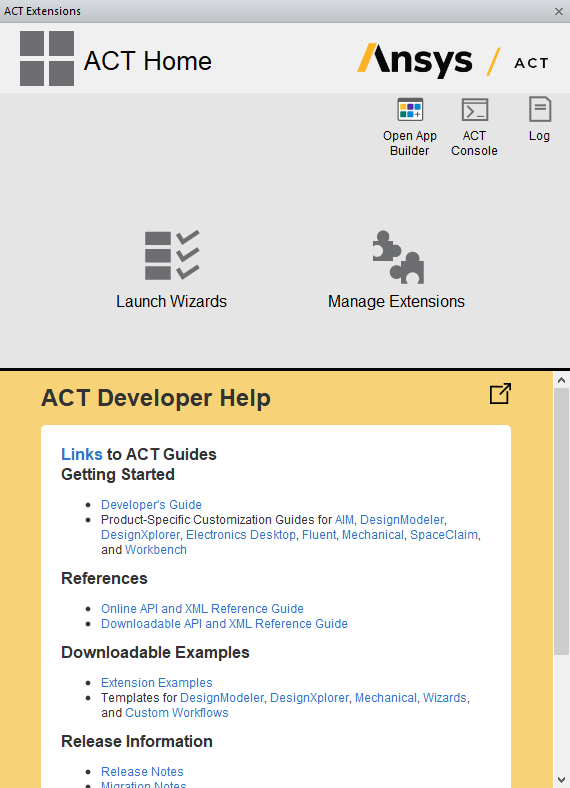Image resolution: width=570 pixels, height=788 pixels.
Task: Open DesignXplorer templates link under Downloadable Examples
Action: click(309, 698)
